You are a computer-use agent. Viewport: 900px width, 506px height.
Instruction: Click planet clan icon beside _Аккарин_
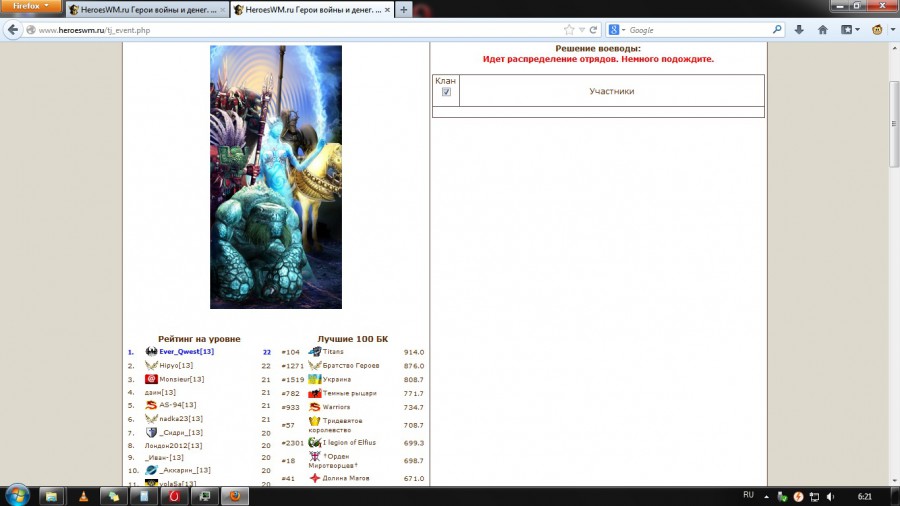151,470
